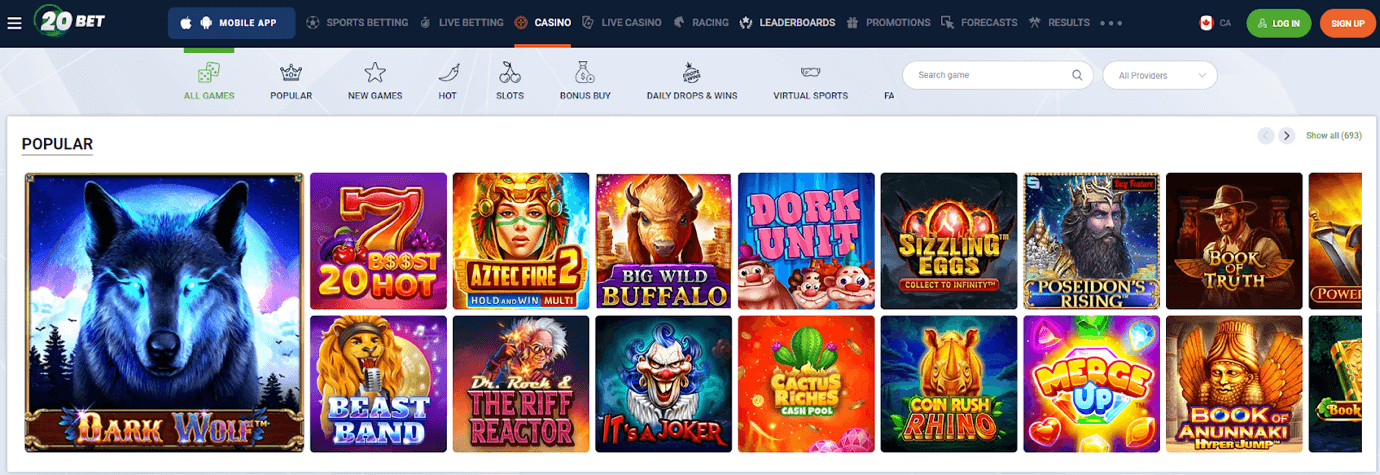The image size is (1380, 475).
Task: Open Big Wild Buffalo game
Action: (664, 241)
